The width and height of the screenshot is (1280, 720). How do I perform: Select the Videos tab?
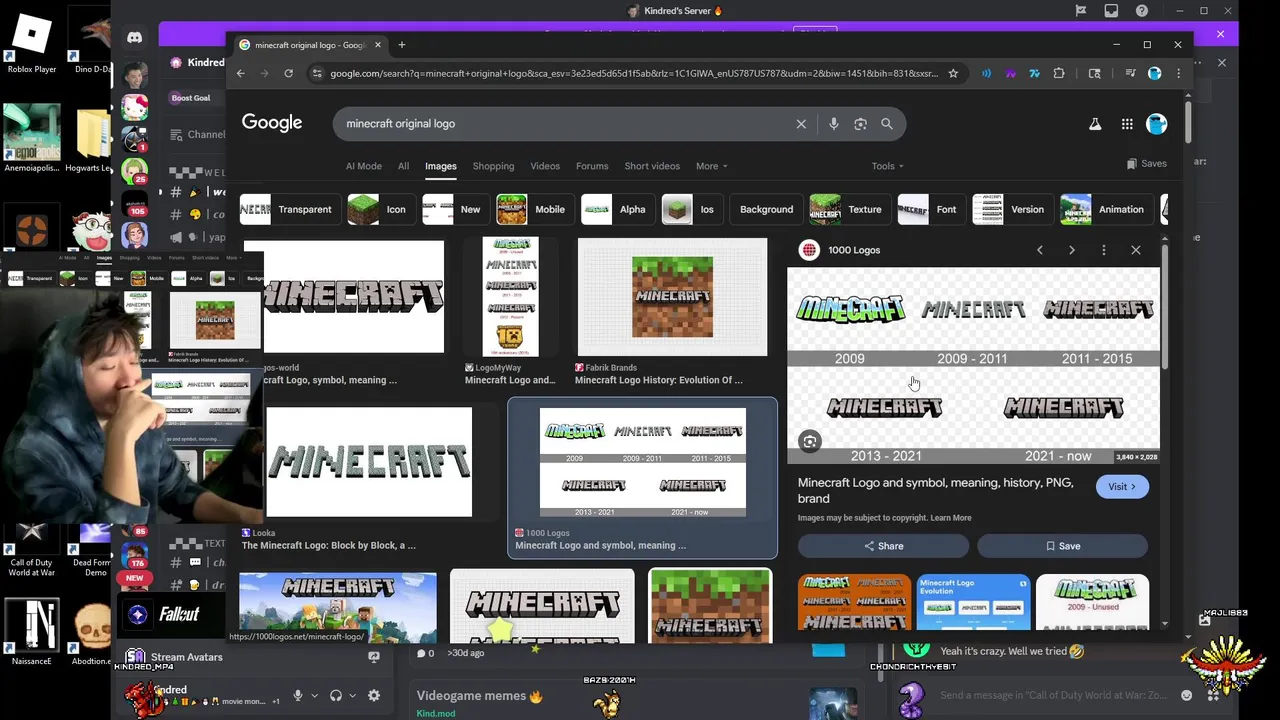pyautogui.click(x=545, y=166)
